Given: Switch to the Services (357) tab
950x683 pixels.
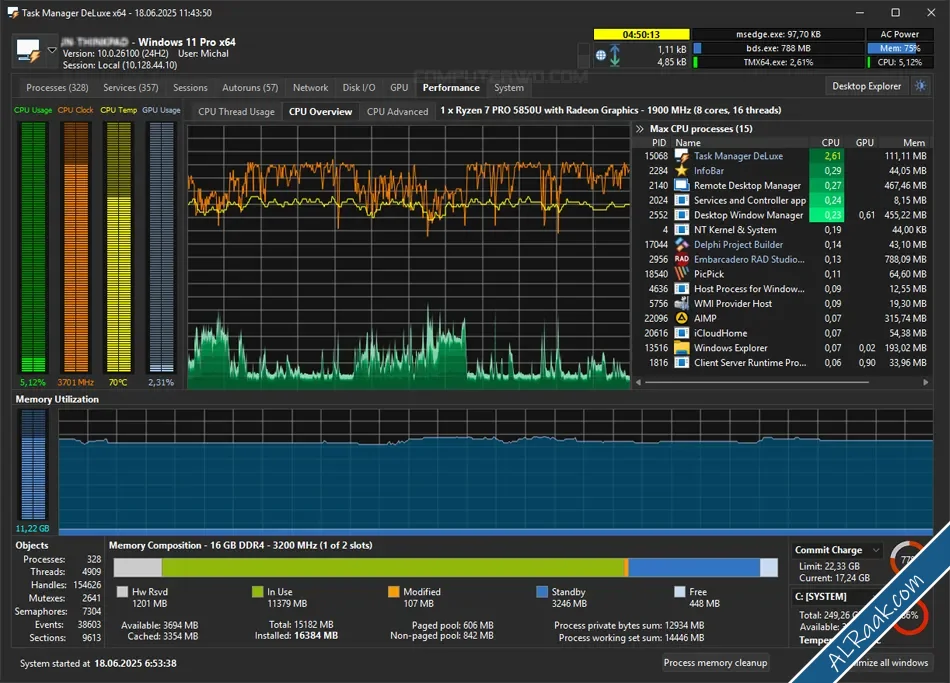Looking at the screenshot, I should (131, 88).
